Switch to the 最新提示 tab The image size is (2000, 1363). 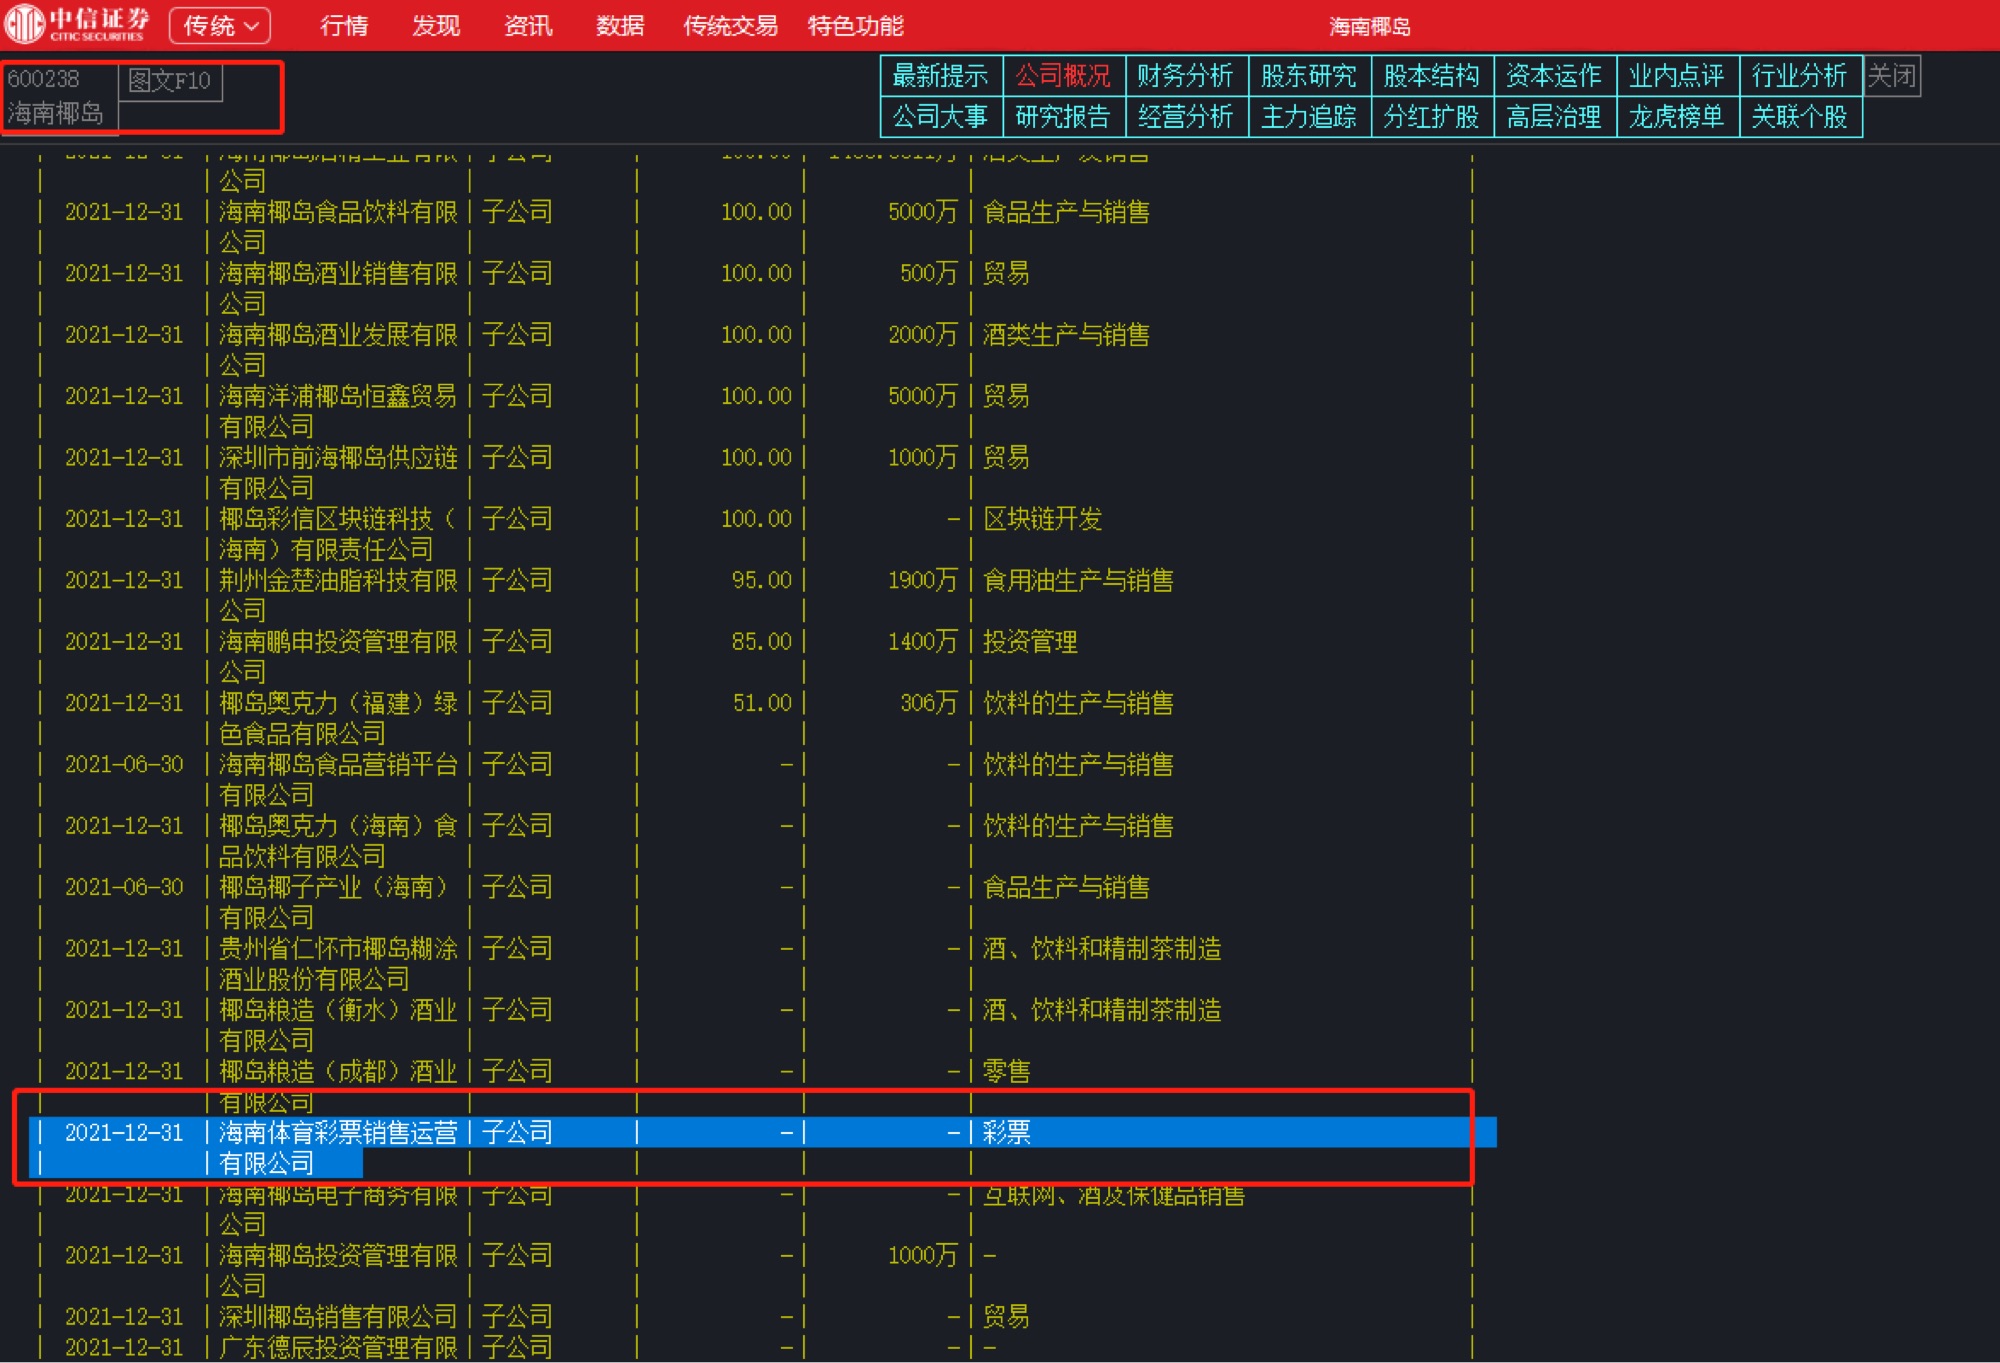click(941, 76)
